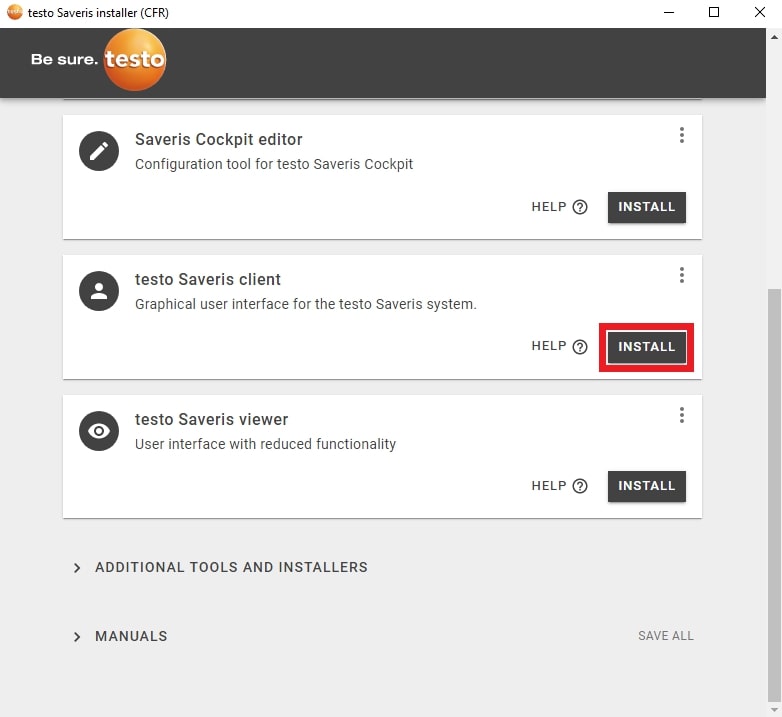
Task: Click Save All next to Manuals
Action: coord(665,636)
